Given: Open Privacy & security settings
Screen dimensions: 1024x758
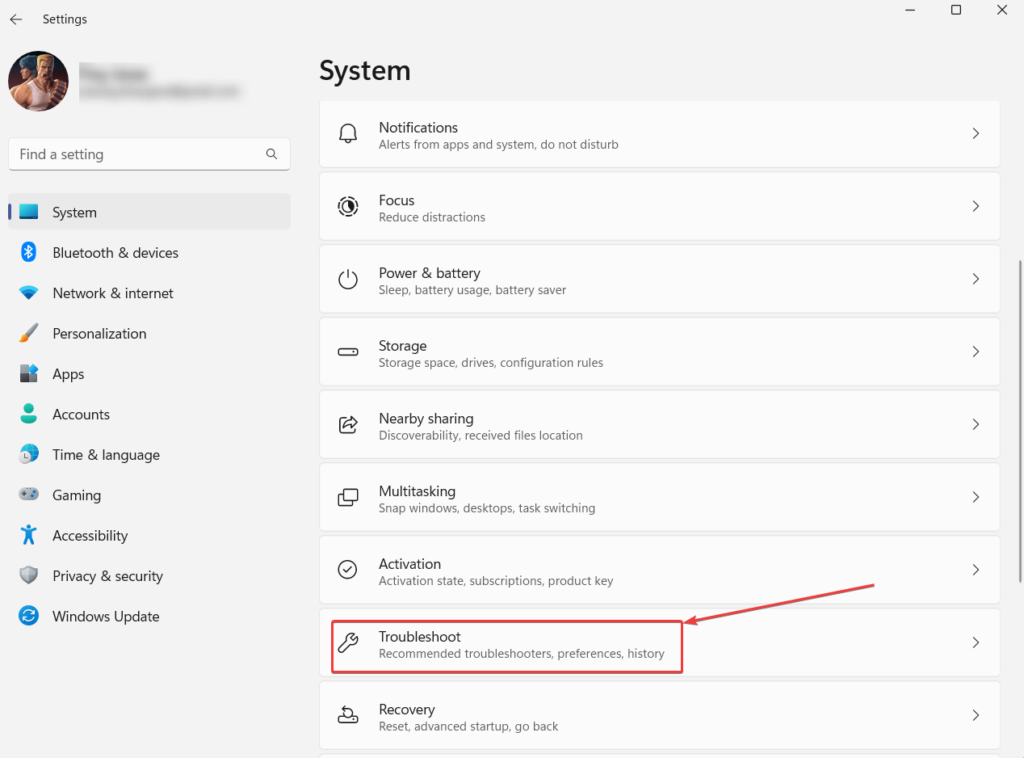Looking at the screenshot, I should [x=107, y=576].
